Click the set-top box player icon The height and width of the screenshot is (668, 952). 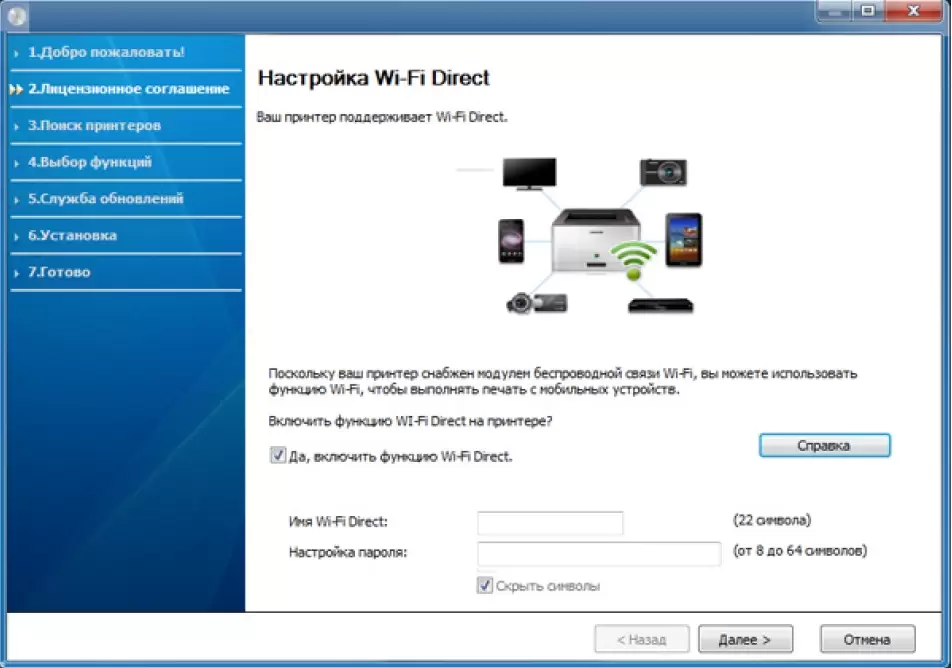pyautogui.click(x=659, y=304)
